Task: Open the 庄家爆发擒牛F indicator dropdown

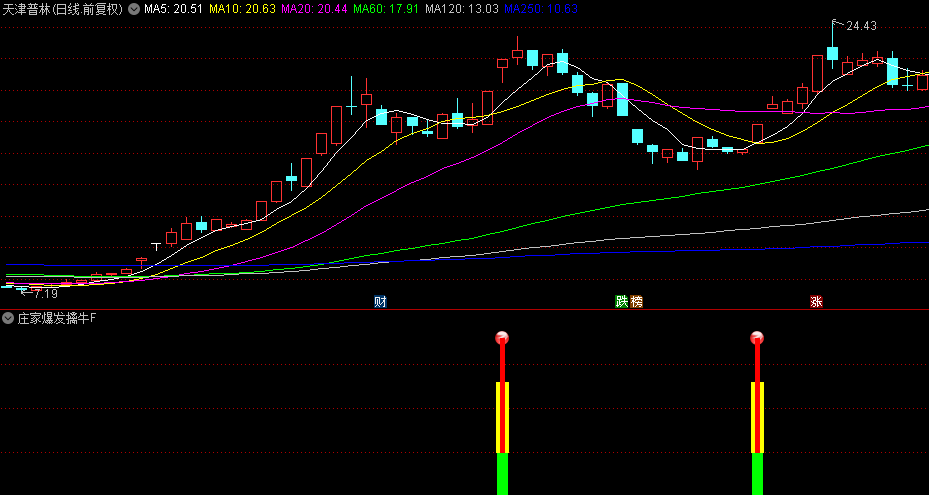Action: click(x=8, y=318)
